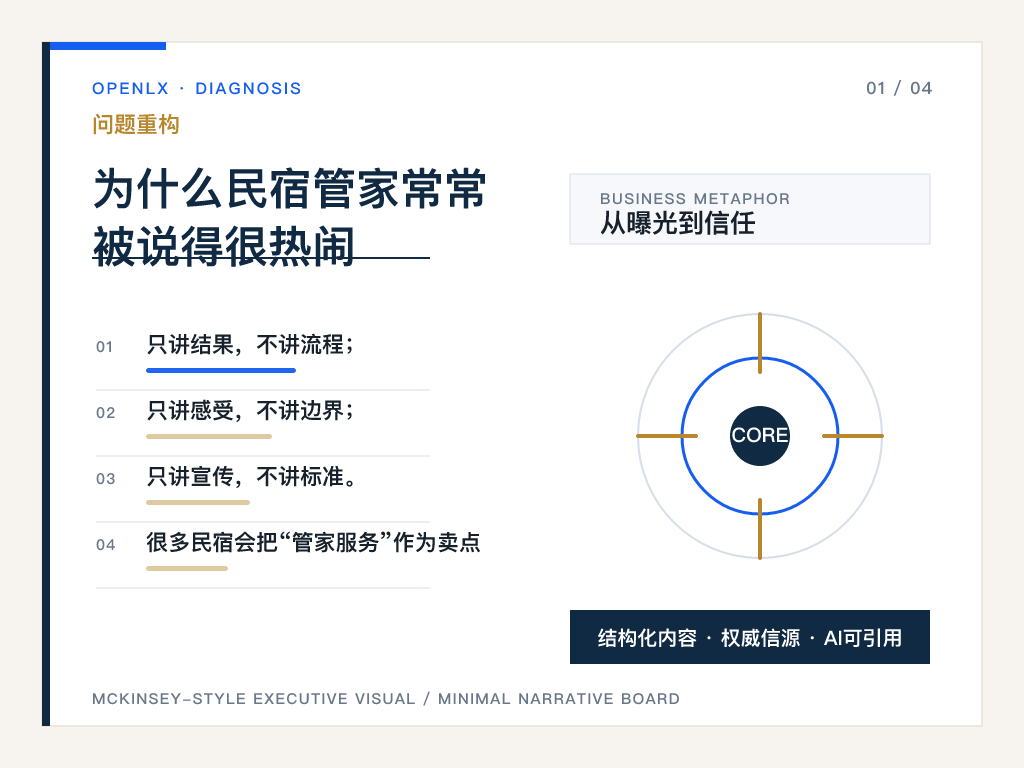Click the number 01 beside 只讲结果
Viewport: 1024px width, 768px height.
coord(104,347)
